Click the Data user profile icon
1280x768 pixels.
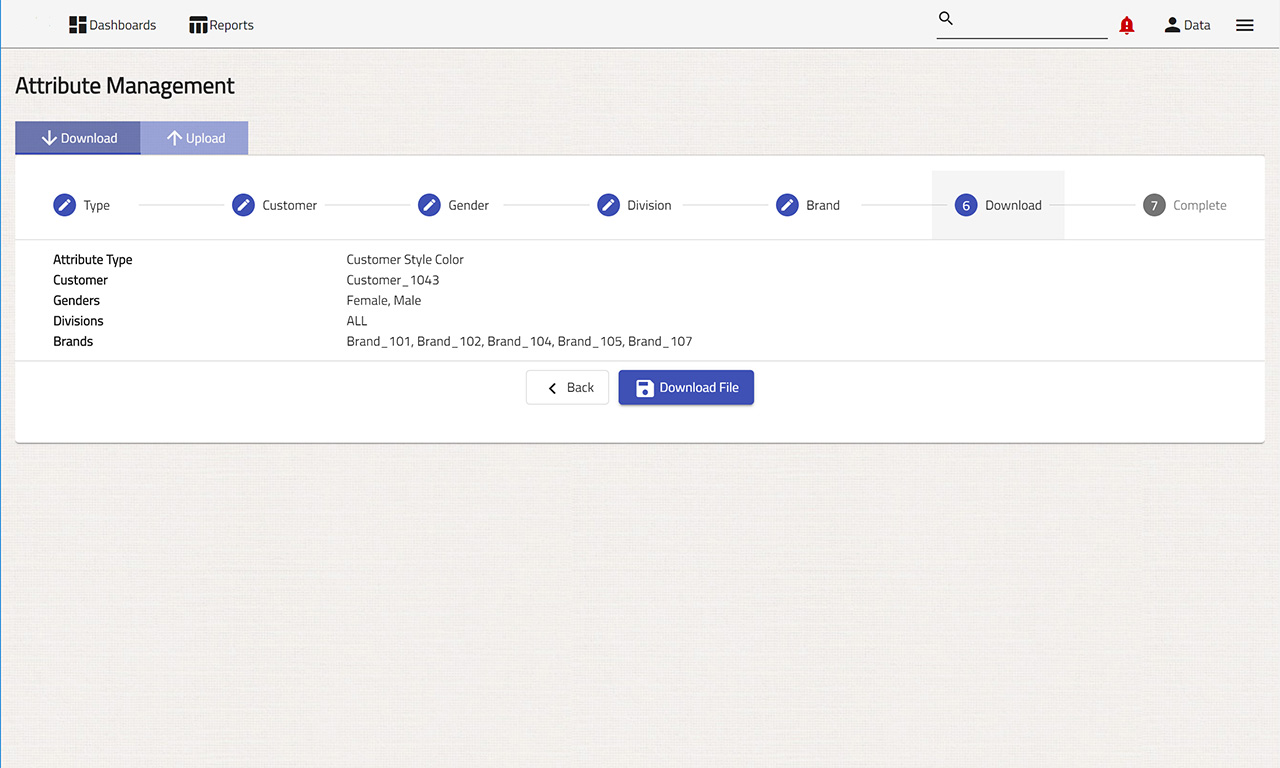tap(1172, 25)
